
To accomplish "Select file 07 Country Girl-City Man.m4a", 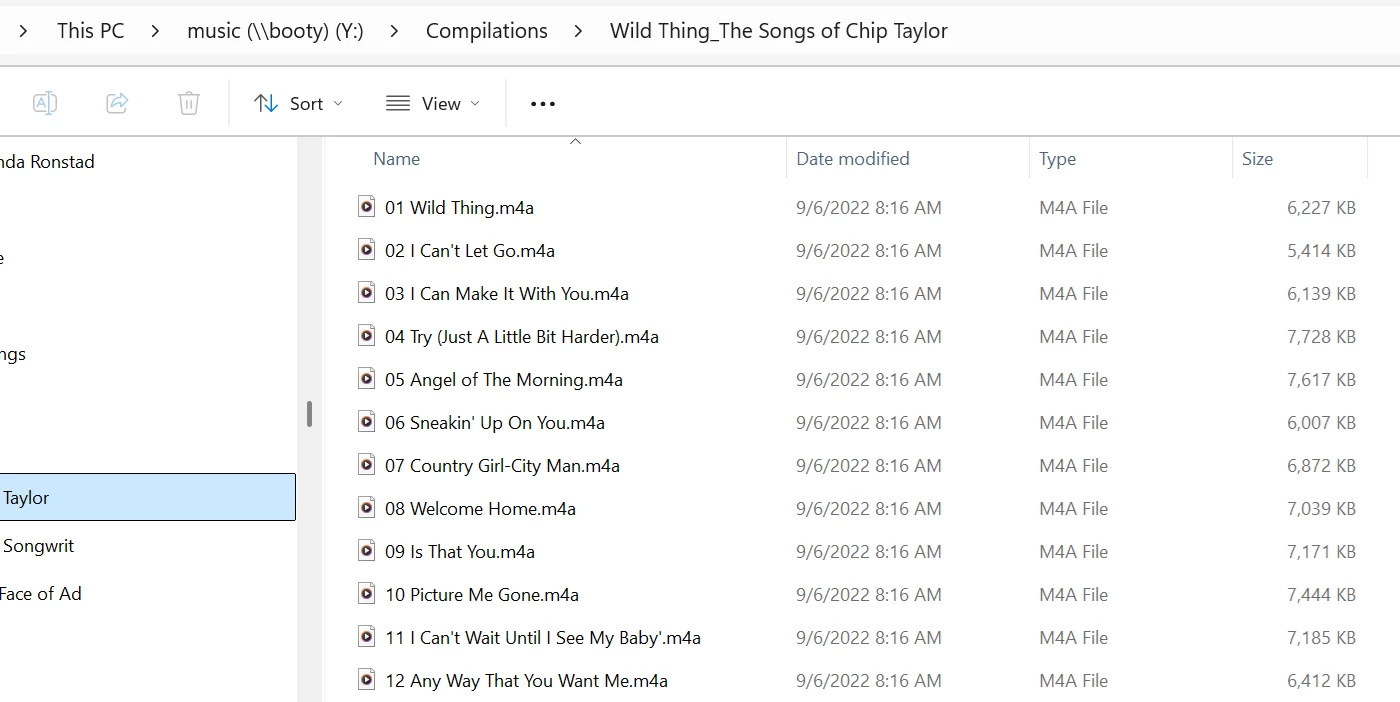I will [502, 465].
